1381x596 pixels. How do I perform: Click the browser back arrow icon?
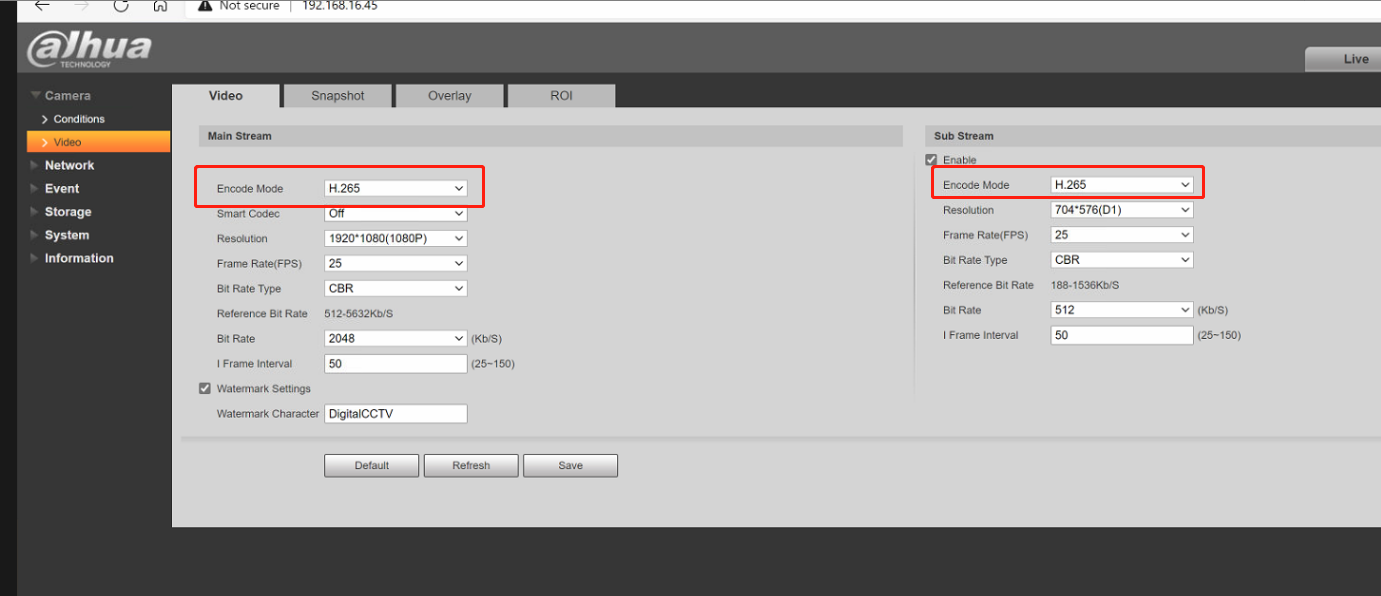(x=42, y=5)
